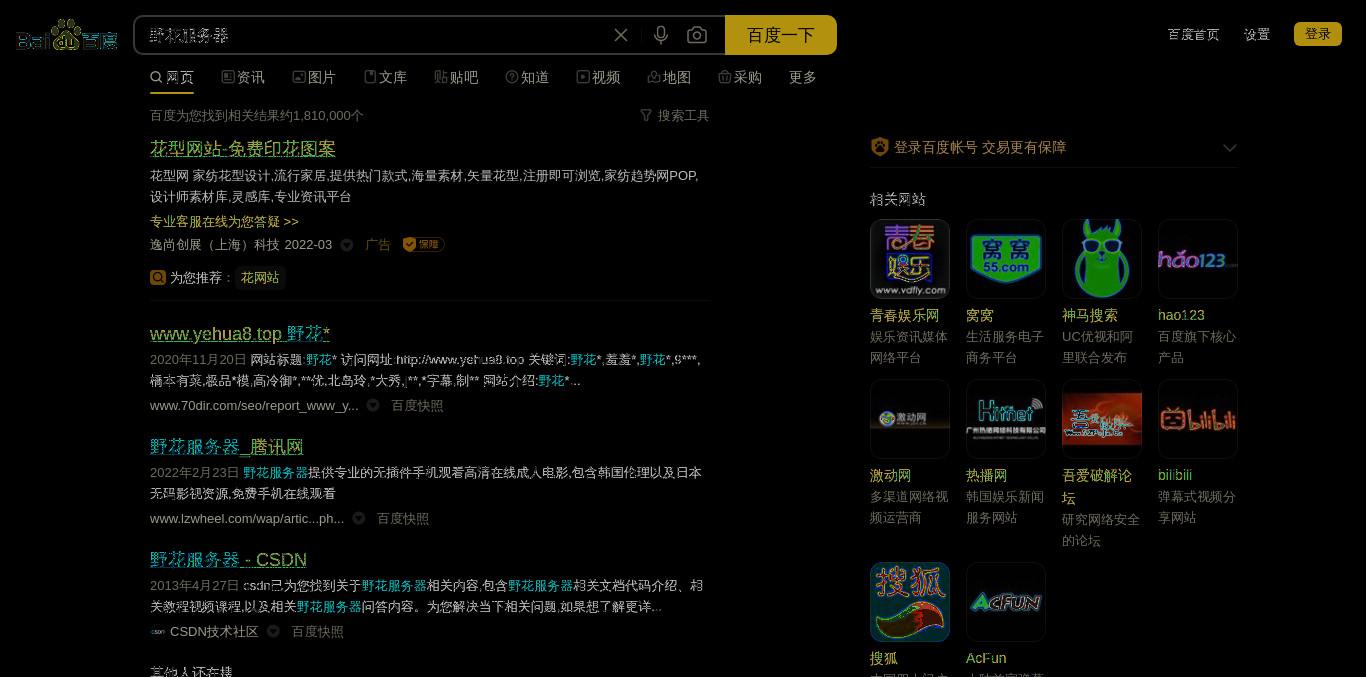Open 百度快照 for CSDN result
Screen dimensions: 1366x677
point(317,631)
